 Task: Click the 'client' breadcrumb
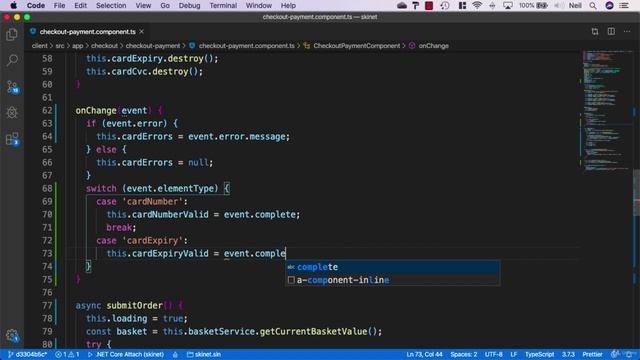tap(40, 46)
